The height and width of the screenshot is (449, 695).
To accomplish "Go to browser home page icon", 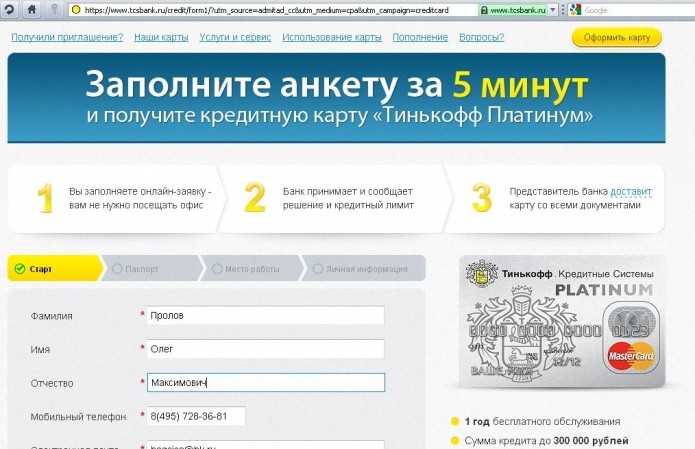I will click(31, 9).
